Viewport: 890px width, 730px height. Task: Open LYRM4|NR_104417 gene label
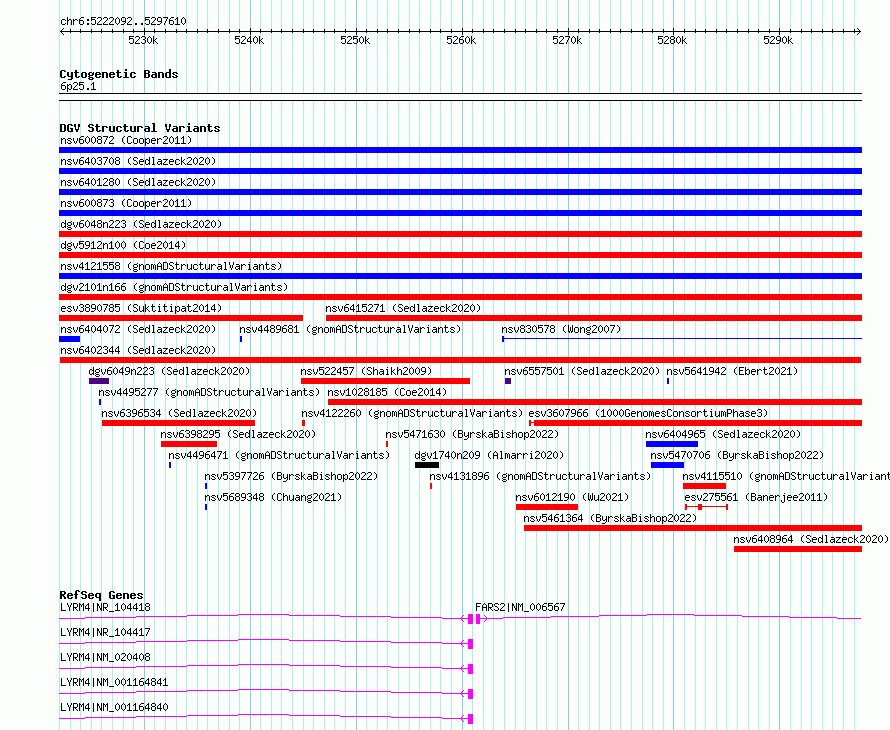(105, 632)
